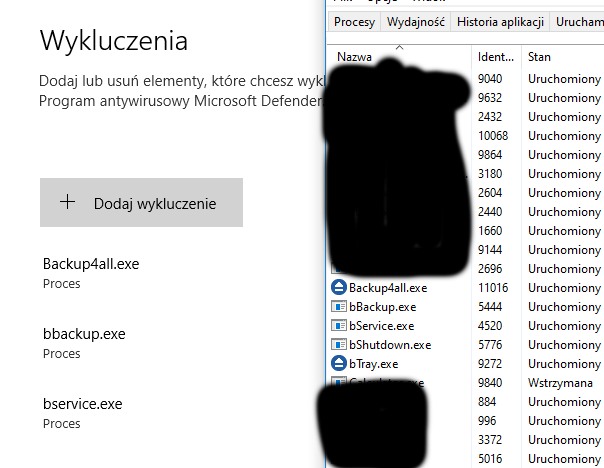
Task: Select the bTray.exe process name
Action: [x=373, y=364]
